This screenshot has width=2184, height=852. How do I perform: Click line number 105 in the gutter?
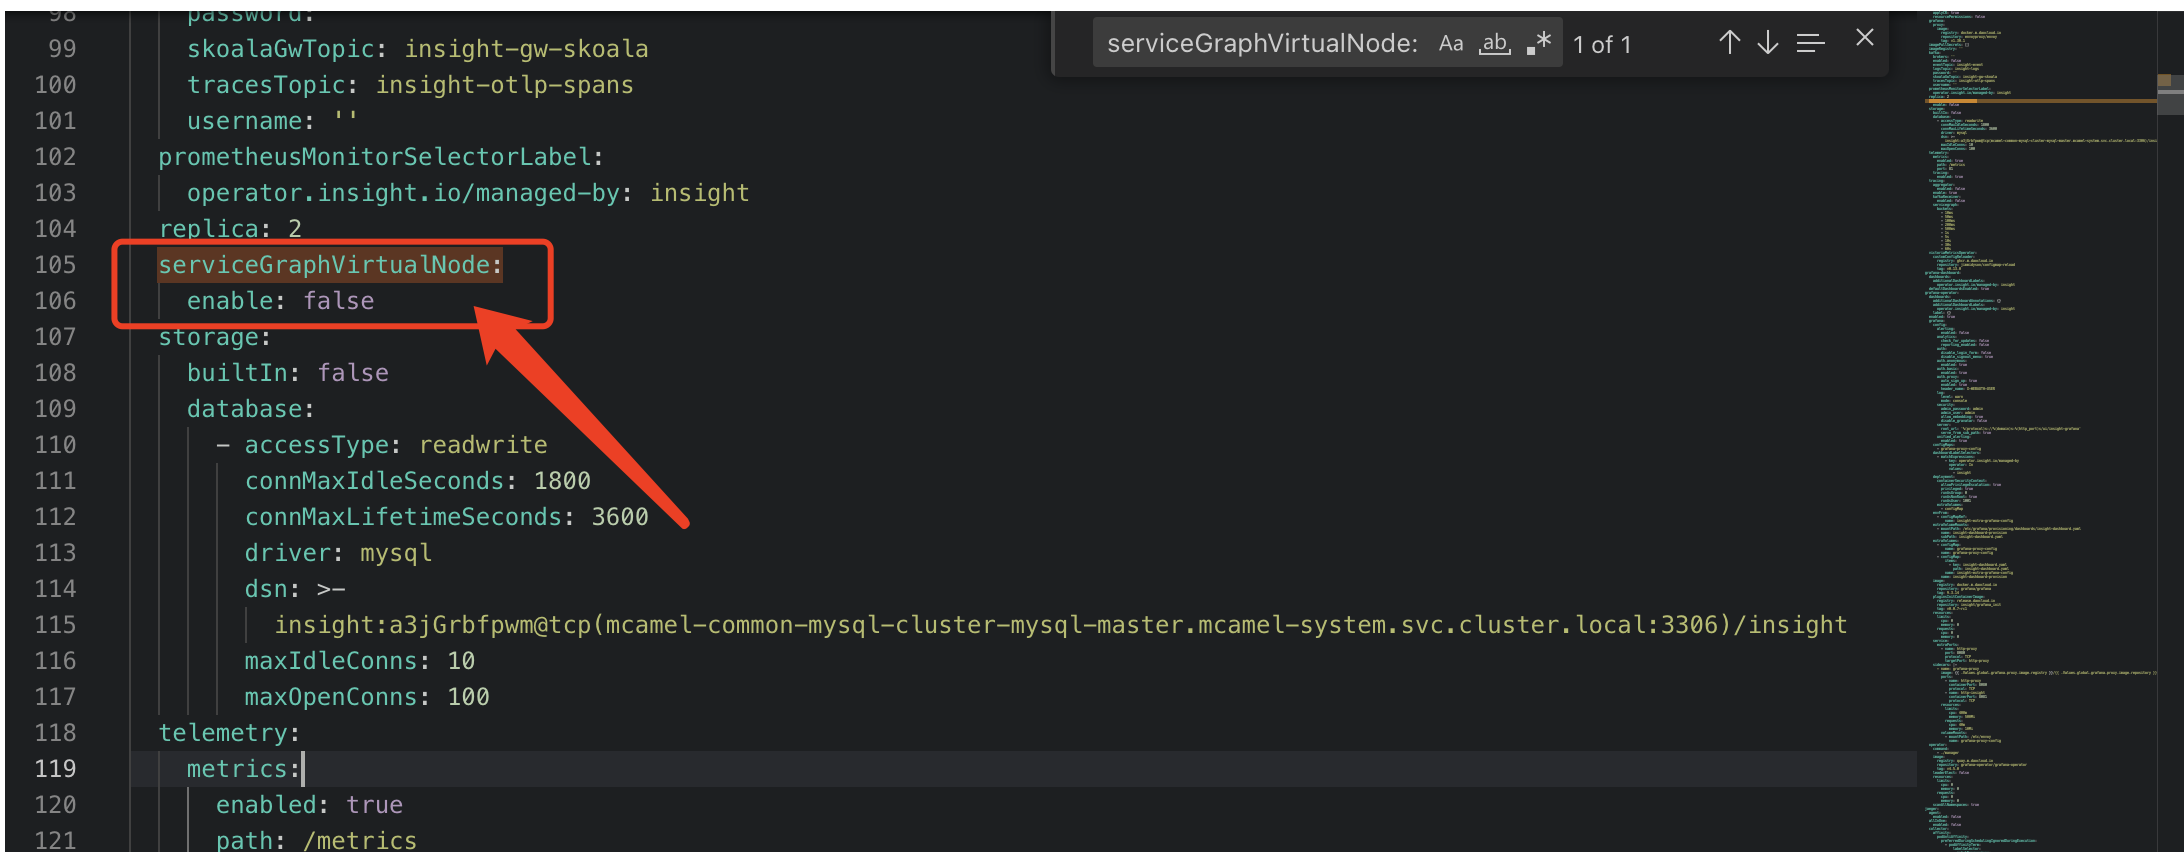coord(55,265)
